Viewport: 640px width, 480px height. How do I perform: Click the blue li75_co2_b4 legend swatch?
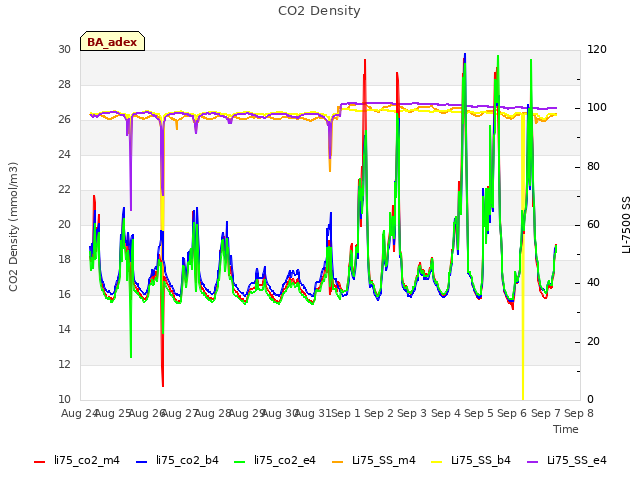point(141,462)
